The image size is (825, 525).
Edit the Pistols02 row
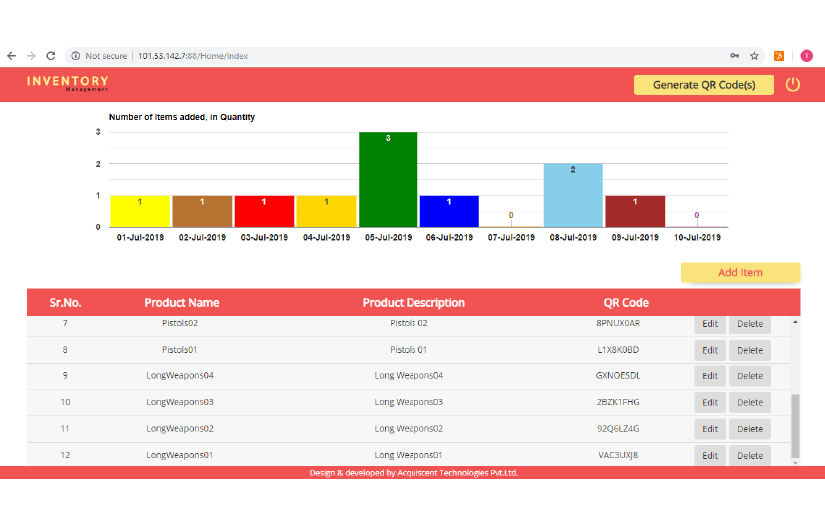(x=710, y=324)
